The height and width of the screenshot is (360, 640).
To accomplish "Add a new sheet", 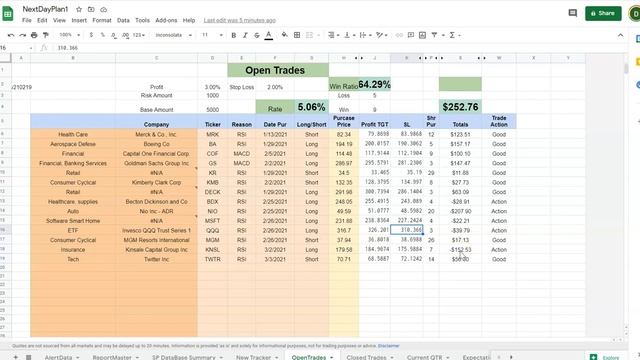I will point(16,357).
